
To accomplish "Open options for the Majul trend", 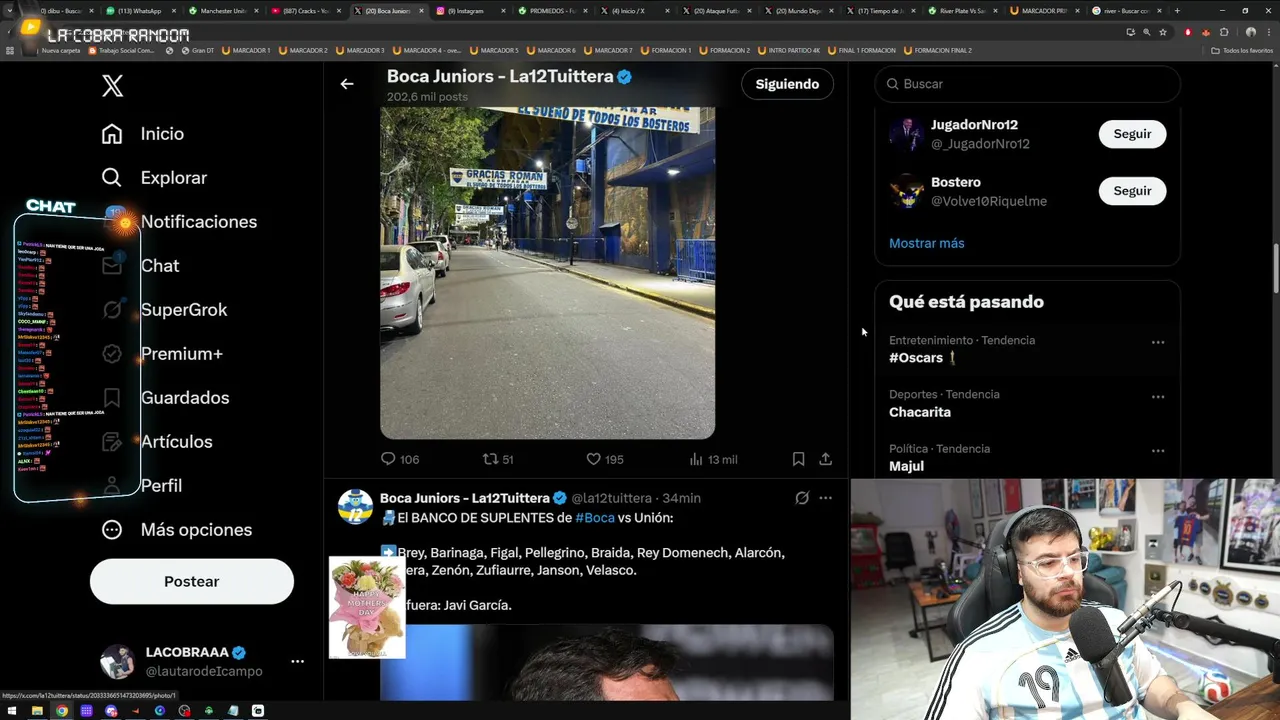I will click(1158, 451).
